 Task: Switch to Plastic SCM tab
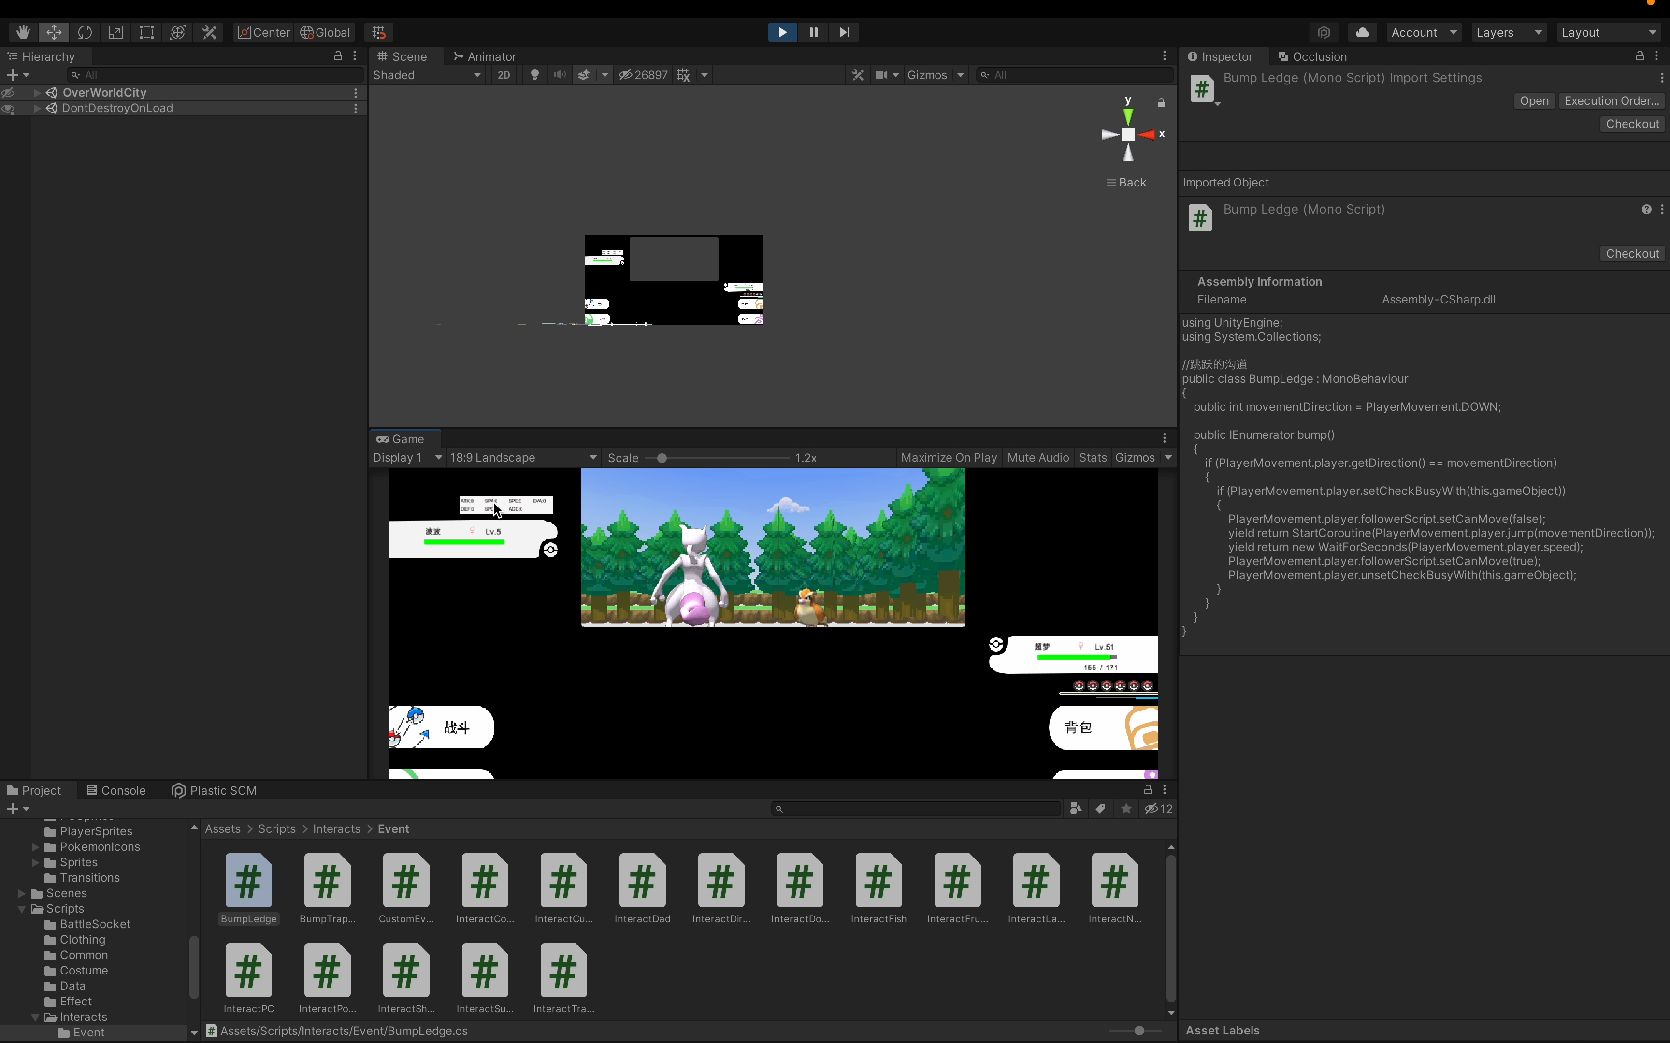click(x=214, y=790)
